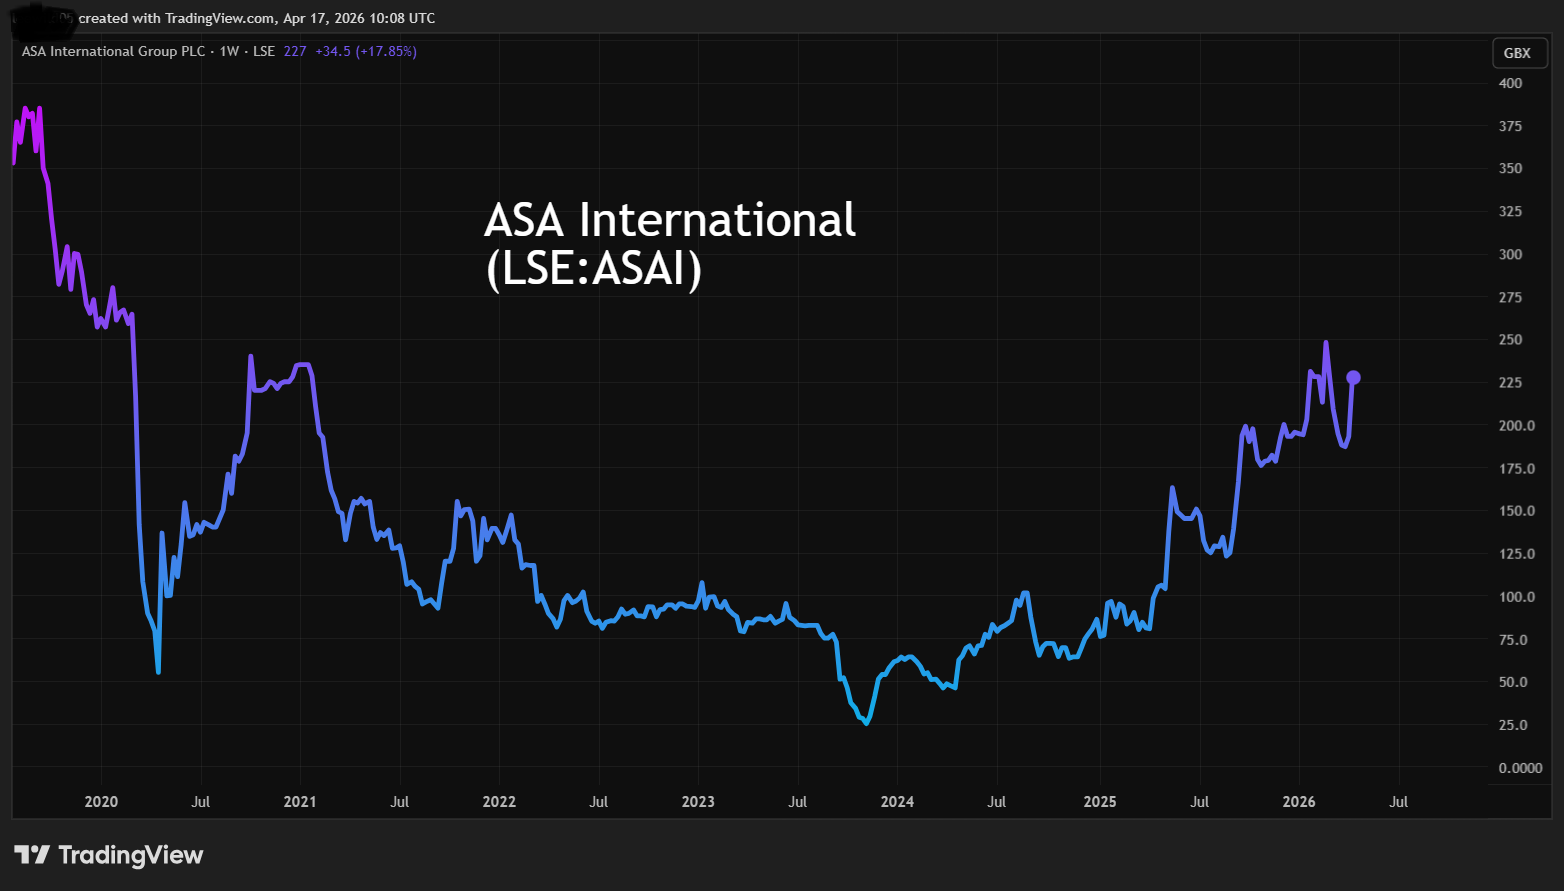Screen dimensions: 1564x891
Task: Click the 2020 label on time axis
Action: [100, 801]
